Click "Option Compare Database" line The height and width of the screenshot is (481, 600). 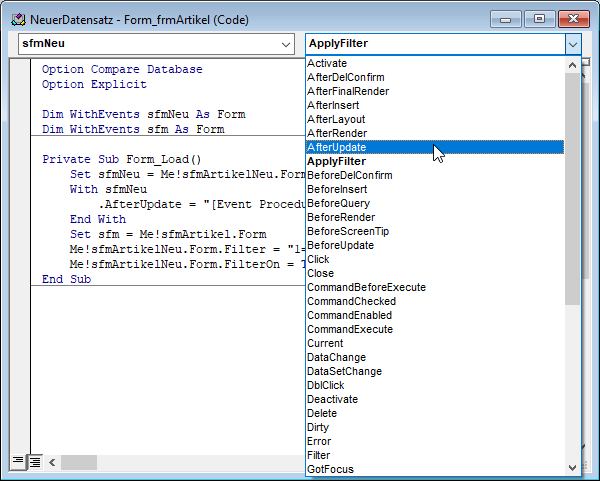point(122,69)
